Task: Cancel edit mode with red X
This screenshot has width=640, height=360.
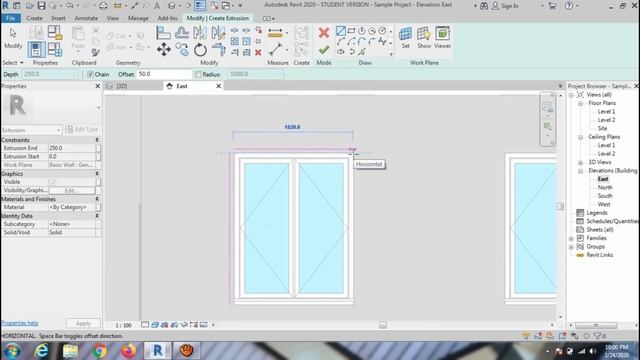Action: click(324, 33)
